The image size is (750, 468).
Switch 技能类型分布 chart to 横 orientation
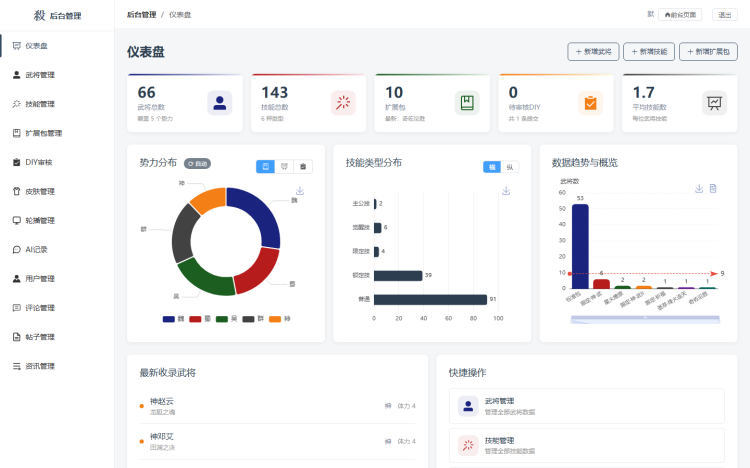492,167
